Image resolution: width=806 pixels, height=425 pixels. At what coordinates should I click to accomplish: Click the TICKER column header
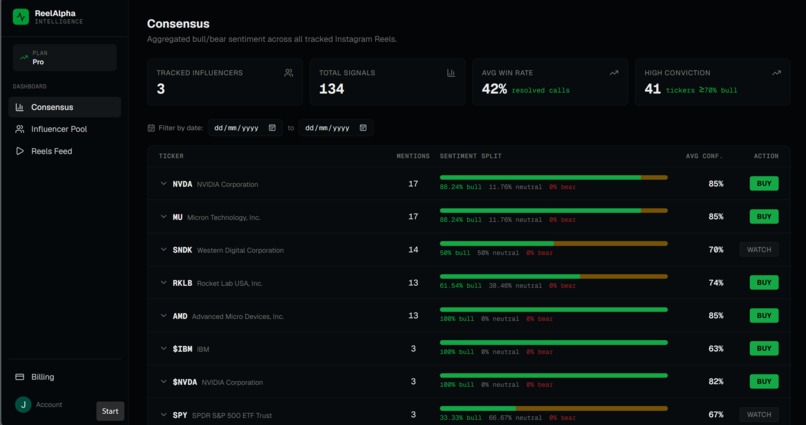coord(171,156)
